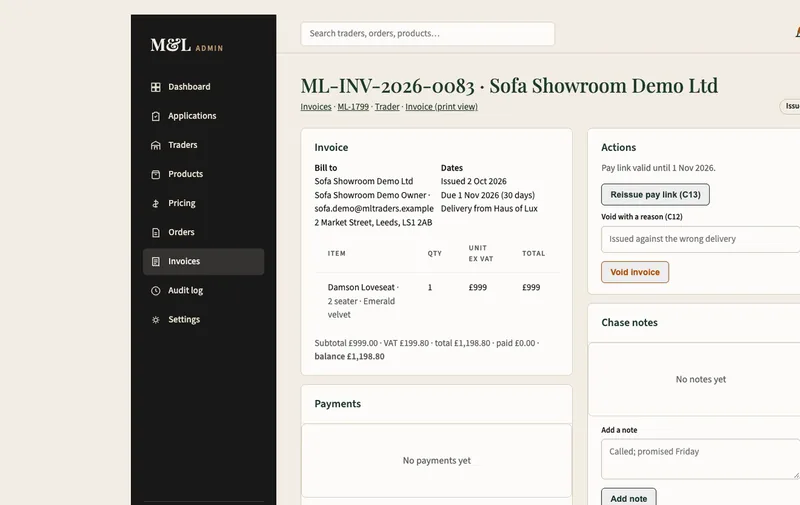Open the Dashboard menu item

203,87
